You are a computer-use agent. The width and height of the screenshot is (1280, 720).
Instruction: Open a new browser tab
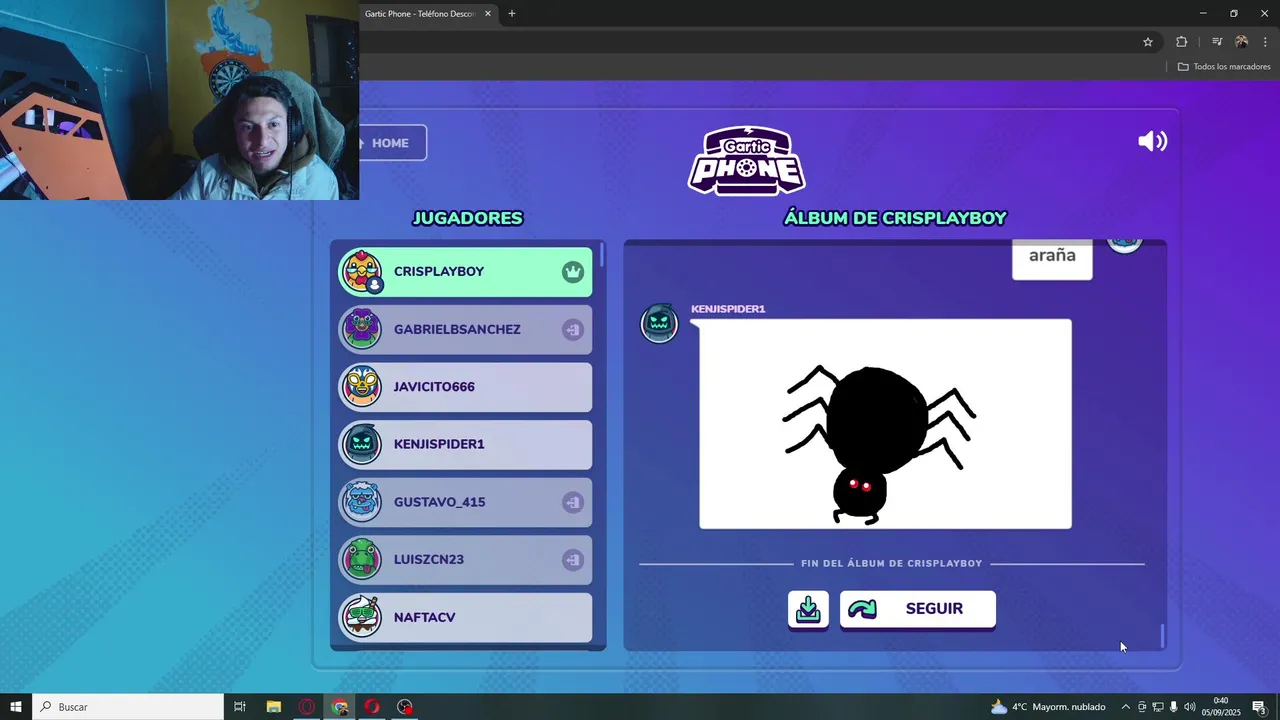click(x=512, y=14)
